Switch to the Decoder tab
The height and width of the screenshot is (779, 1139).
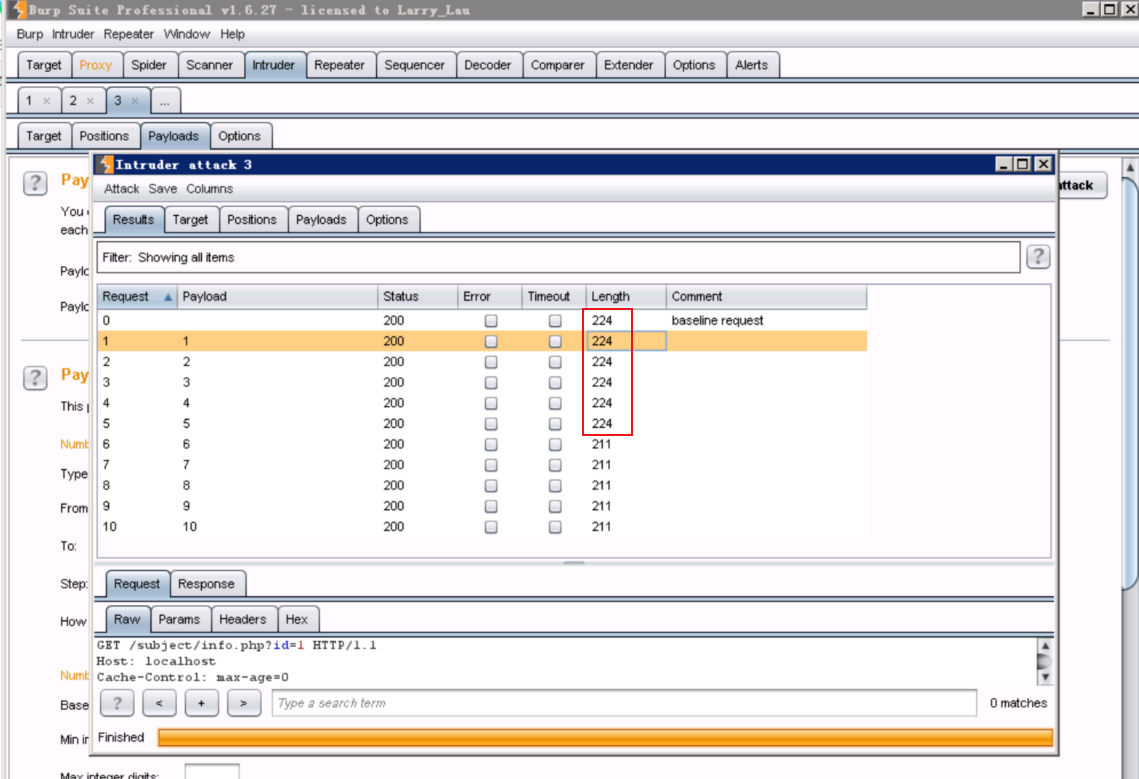click(x=487, y=65)
